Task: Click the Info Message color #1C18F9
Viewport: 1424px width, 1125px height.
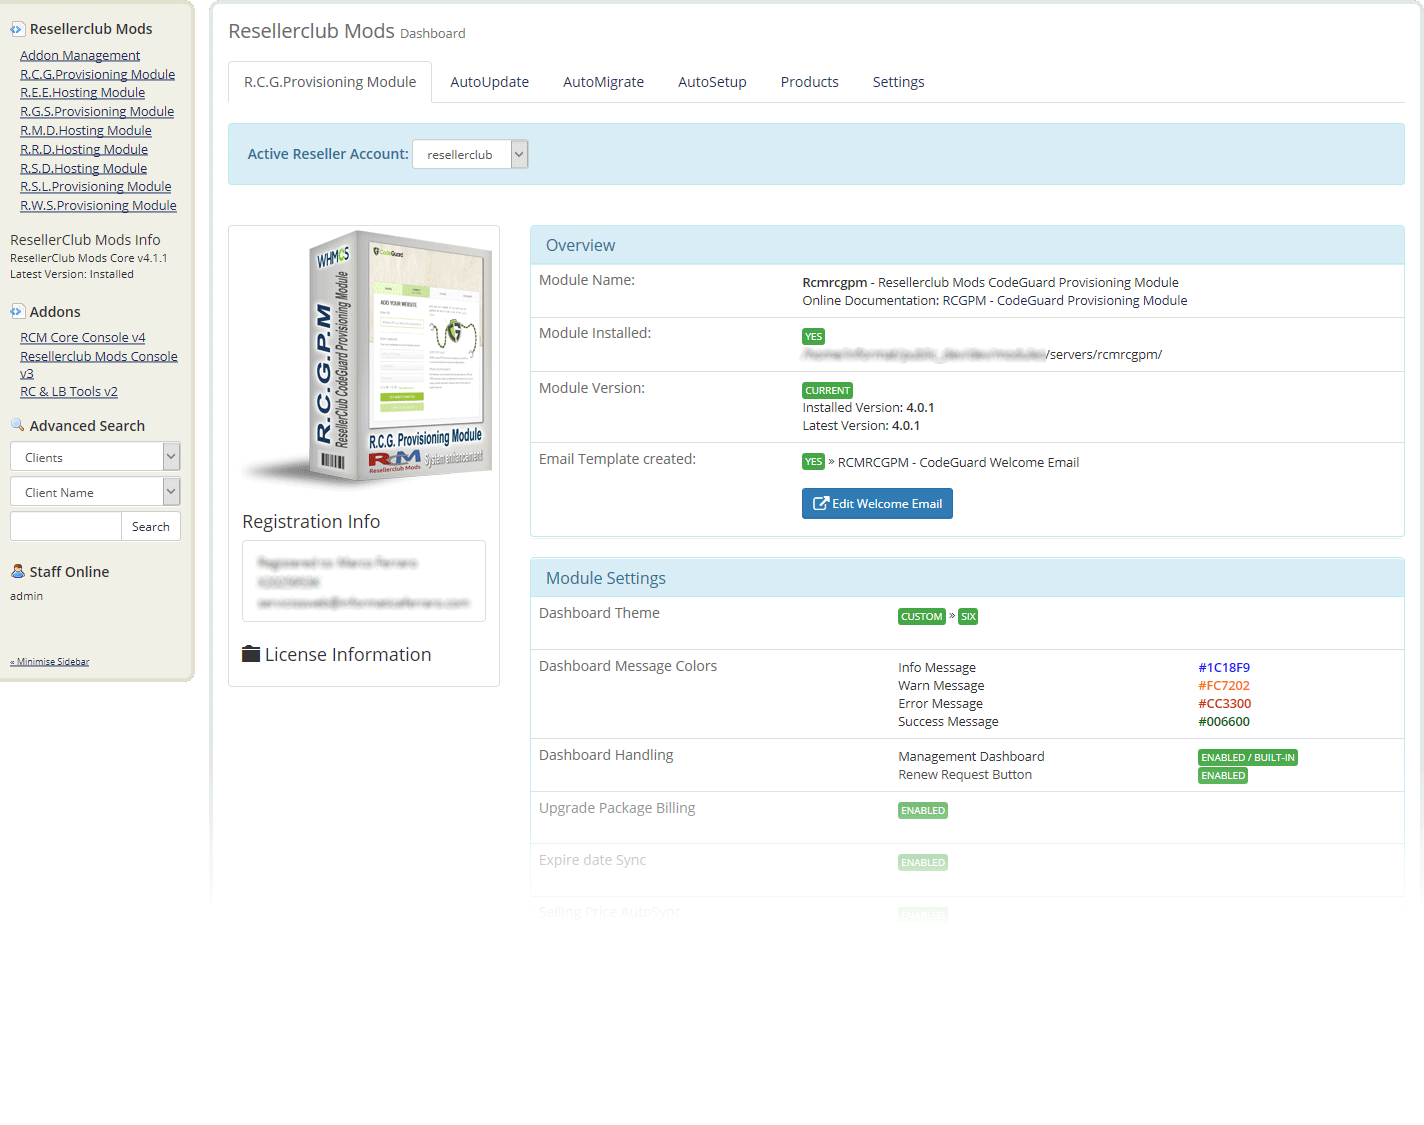Action: coord(1224,667)
